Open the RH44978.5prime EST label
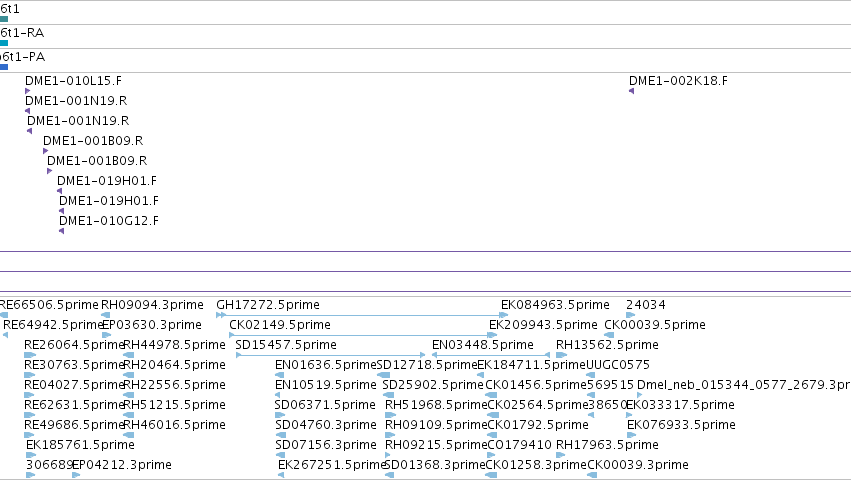This screenshot has width=851, height=480. [x=175, y=345]
